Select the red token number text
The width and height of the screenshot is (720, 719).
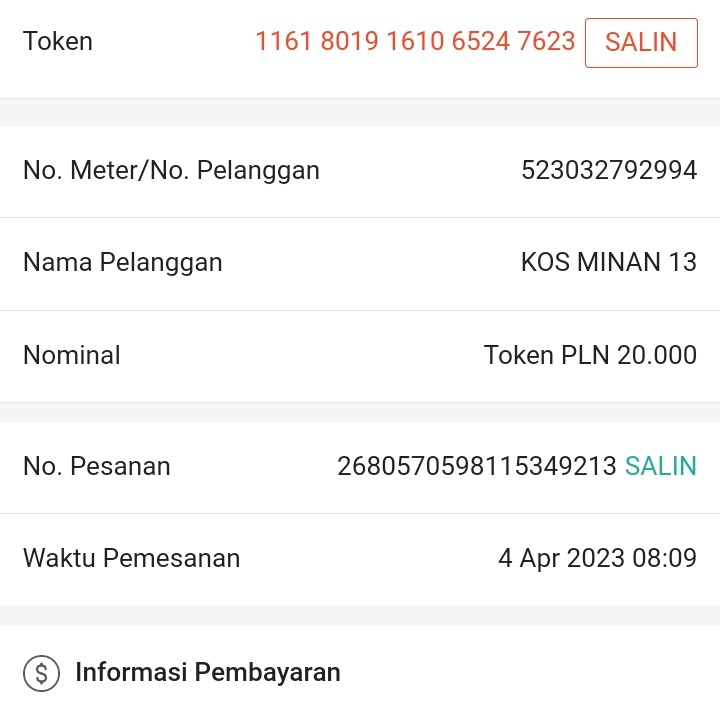(x=415, y=41)
